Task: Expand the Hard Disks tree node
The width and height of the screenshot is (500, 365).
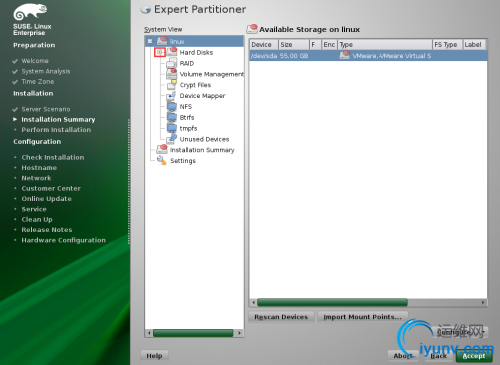Action: 160,52
